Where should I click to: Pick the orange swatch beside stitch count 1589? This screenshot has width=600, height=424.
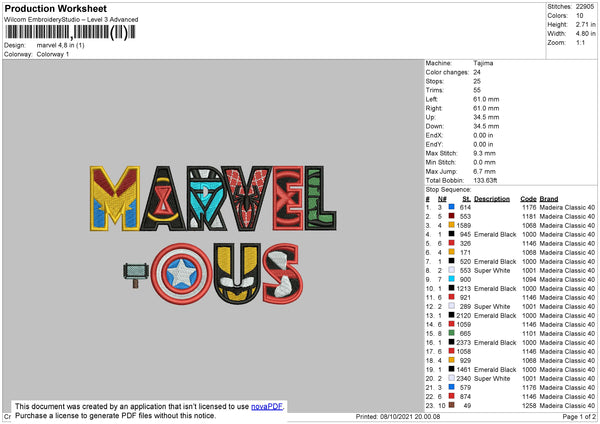[x=452, y=225]
